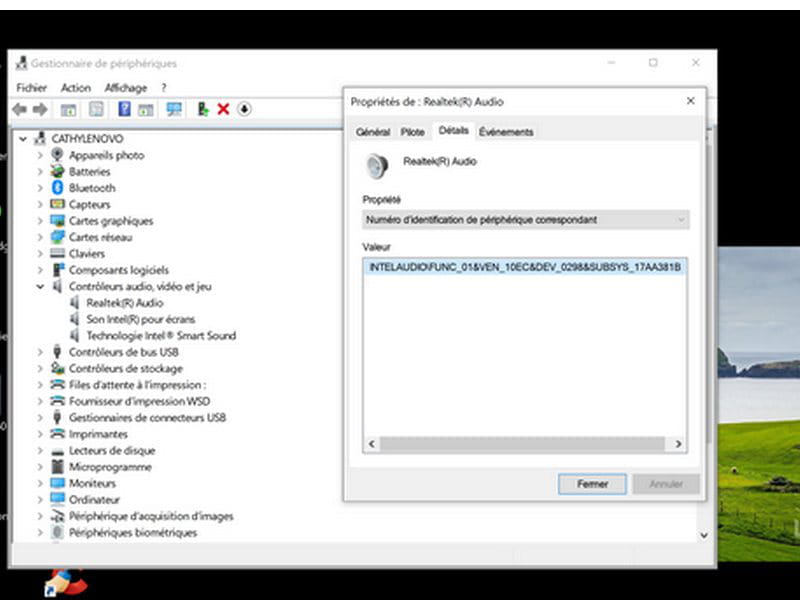Image resolution: width=800 pixels, height=600 pixels.
Task: Click the Valeur list's right scroll arrow
Action: [678, 444]
